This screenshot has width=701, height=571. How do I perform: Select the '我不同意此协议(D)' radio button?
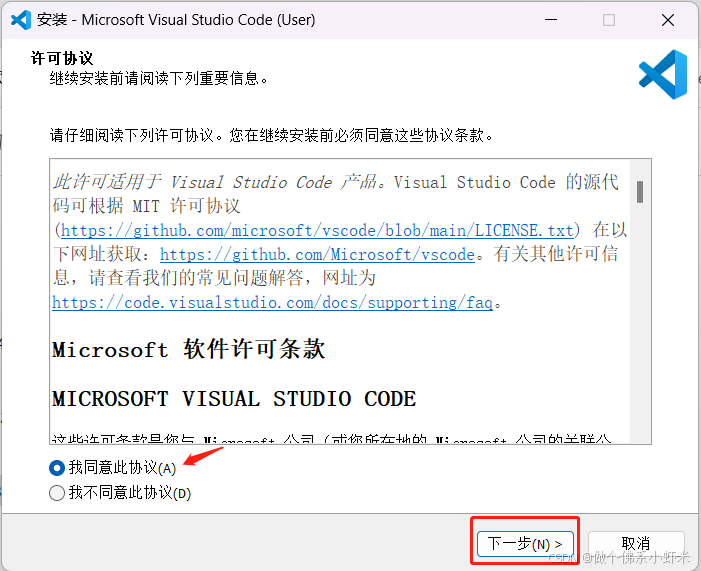pos(57,493)
